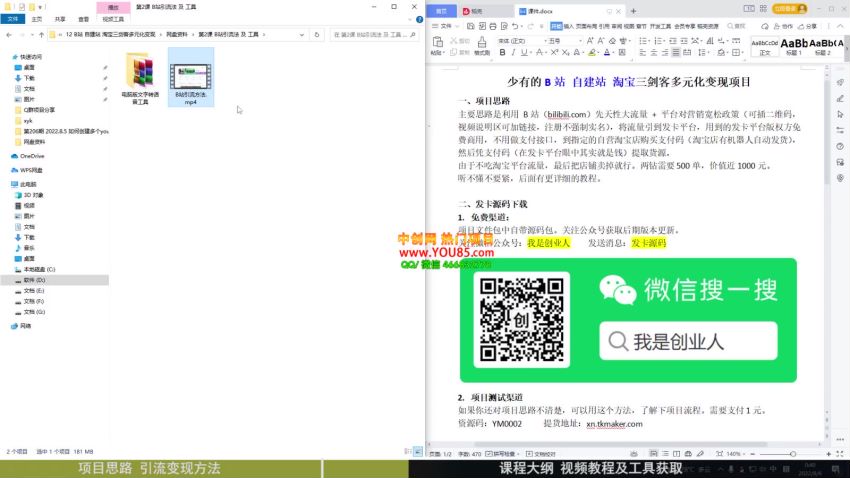
Task: Open the address bar history dropdown
Action: tap(301, 35)
